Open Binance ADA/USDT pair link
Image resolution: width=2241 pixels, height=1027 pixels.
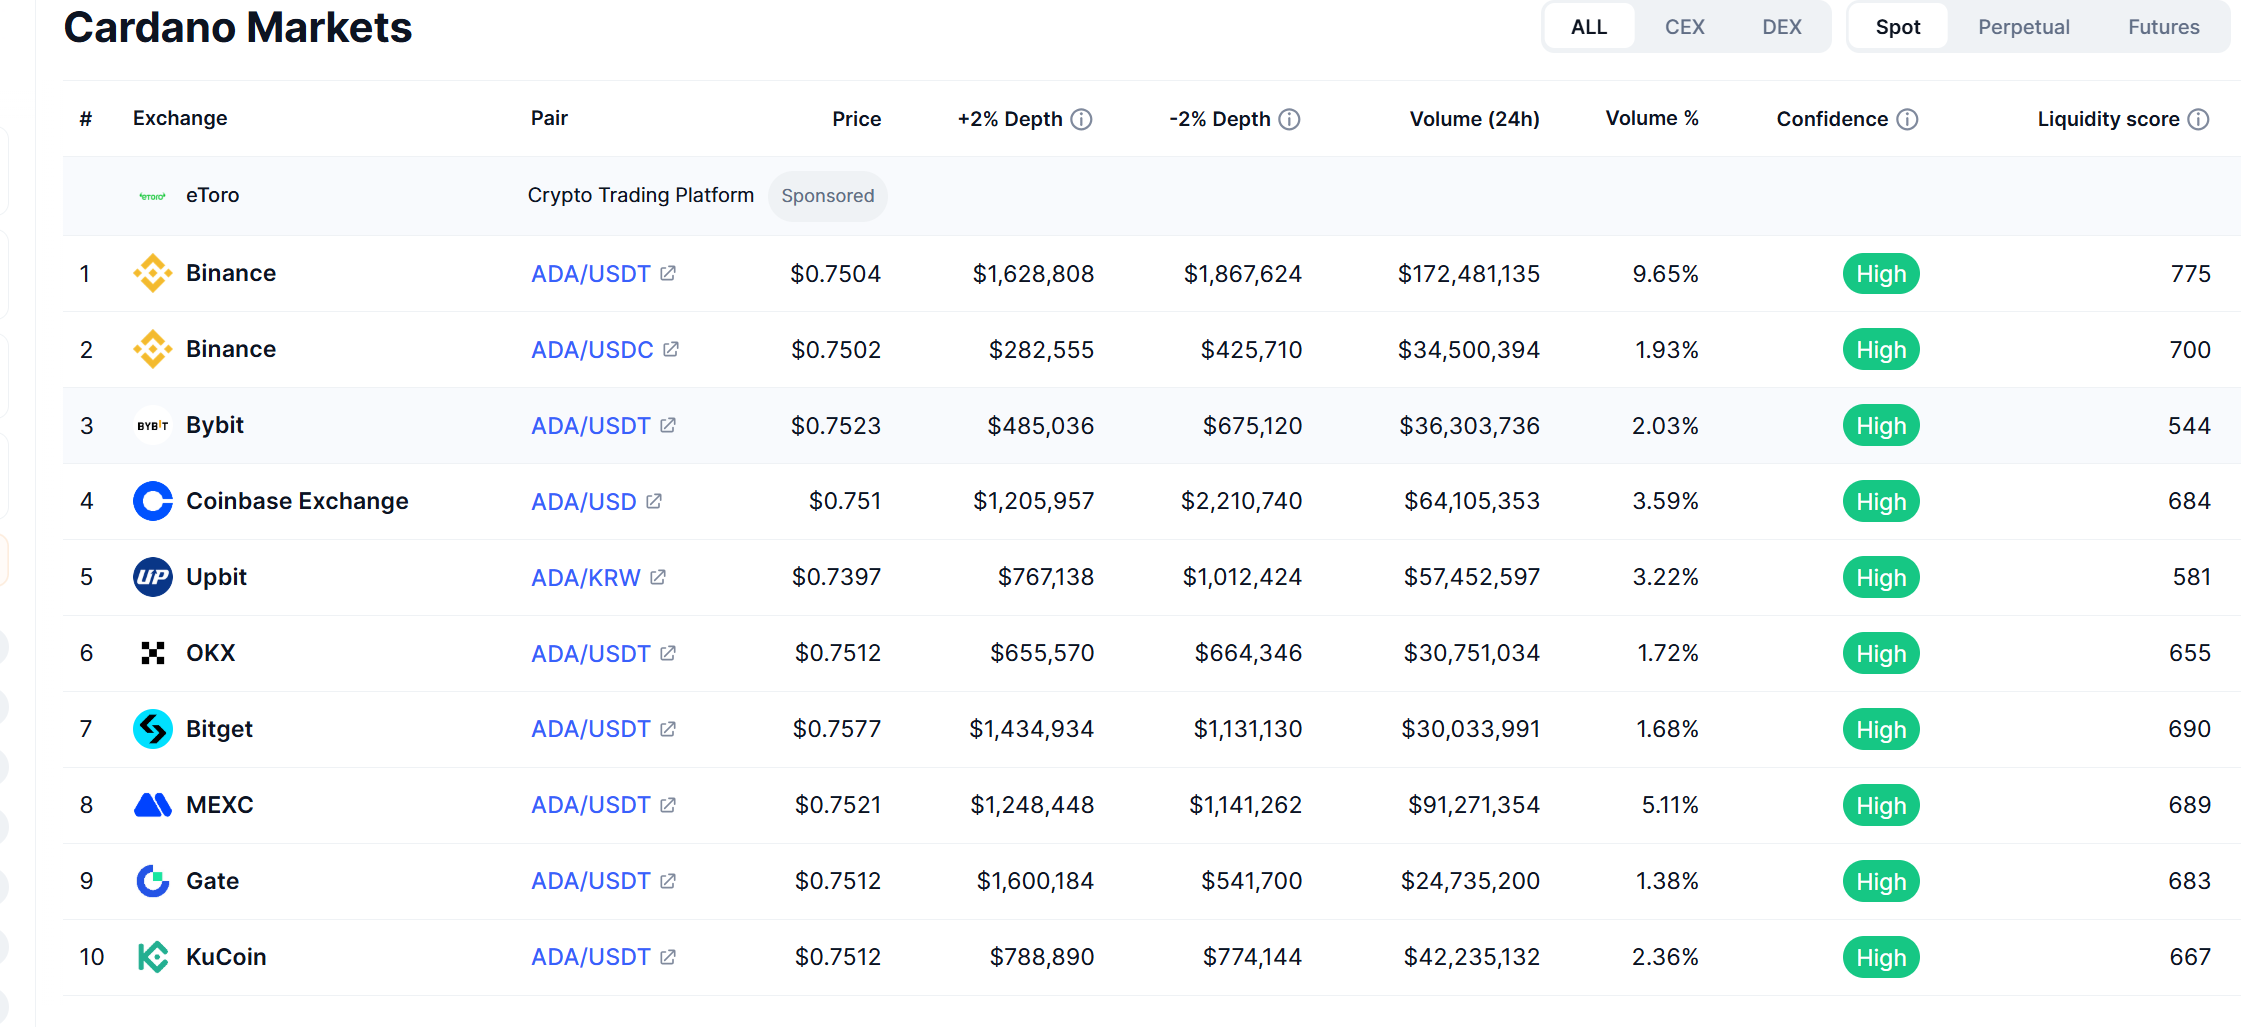coord(591,273)
